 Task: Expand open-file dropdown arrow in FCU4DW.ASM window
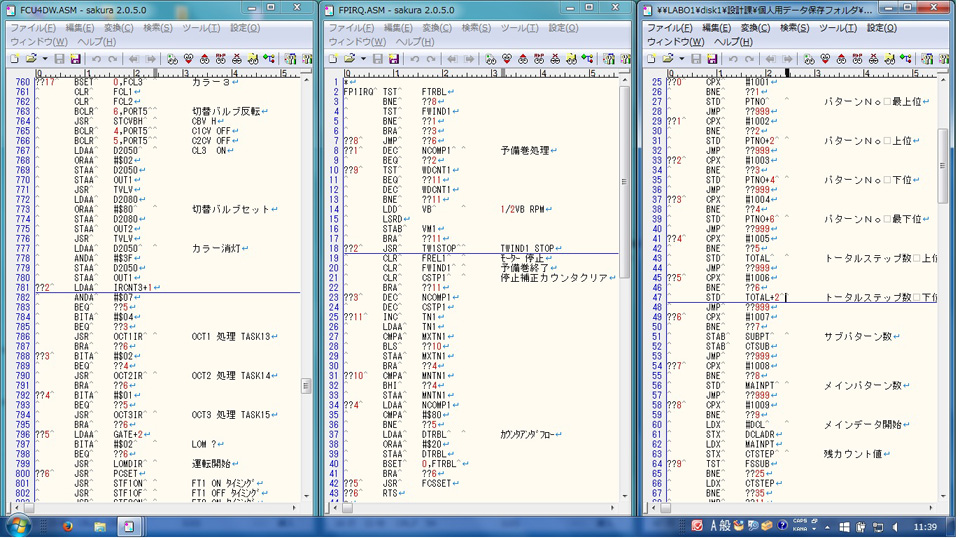point(44,59)
